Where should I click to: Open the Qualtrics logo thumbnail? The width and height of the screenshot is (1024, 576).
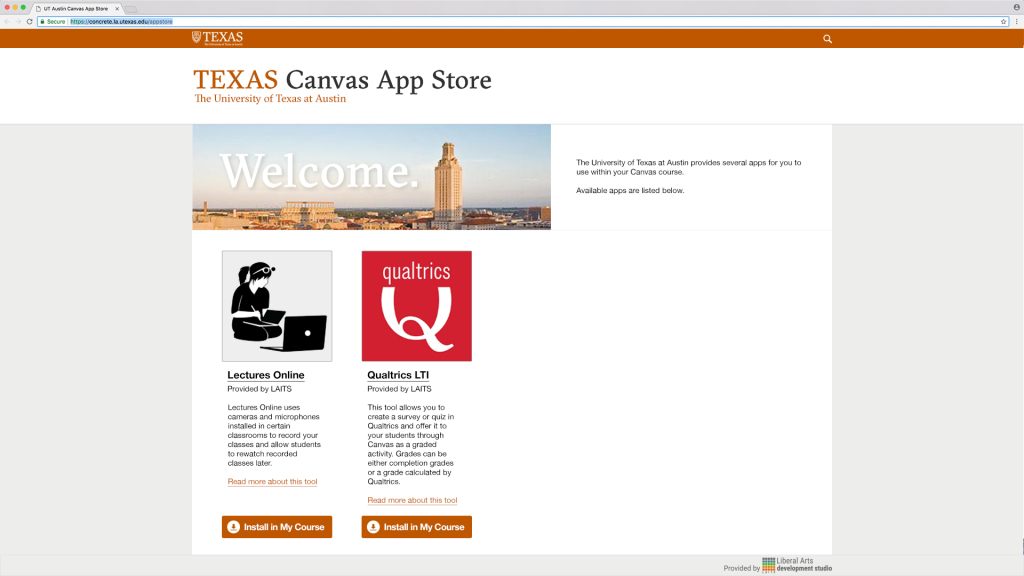pyautogui.click(x=417, y=306)
